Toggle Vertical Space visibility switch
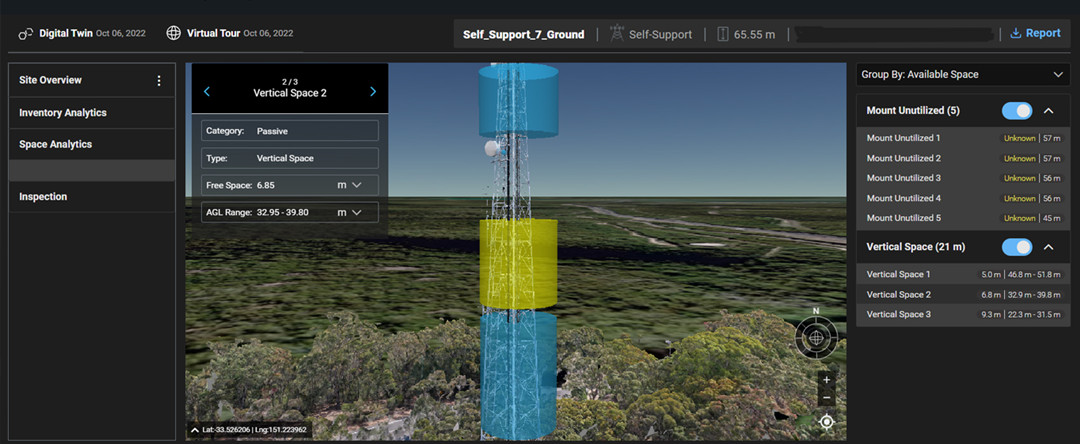 point(1017,247)
